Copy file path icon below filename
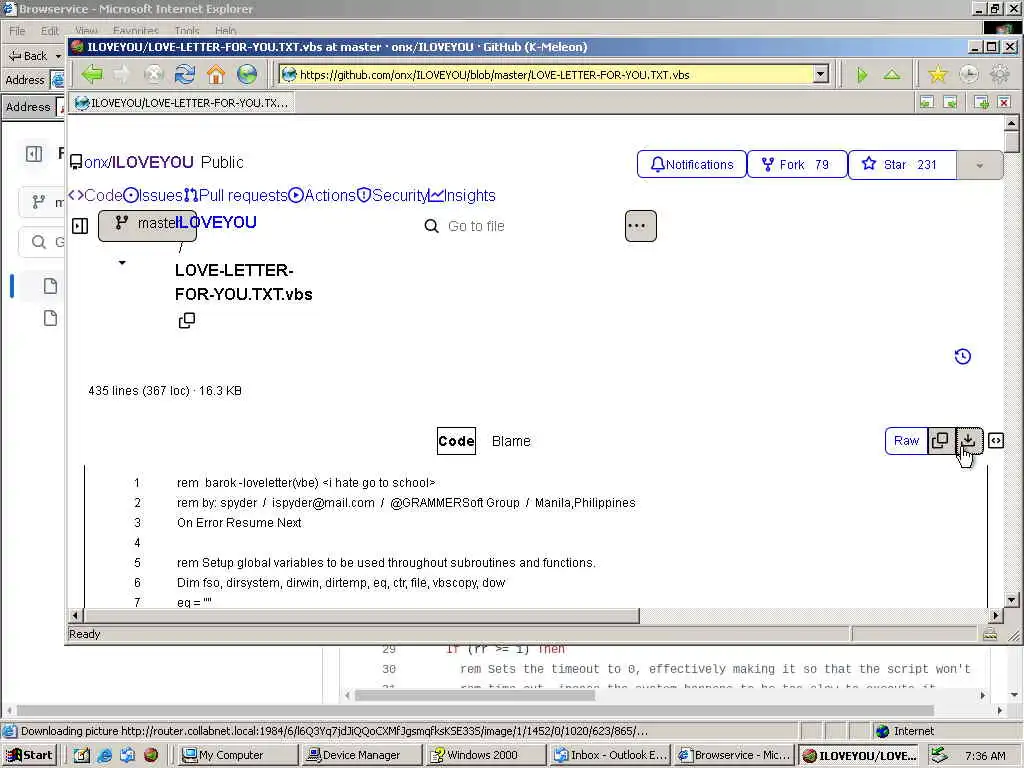This screenshot has width=1024, height=768. (x=187, y=321)
